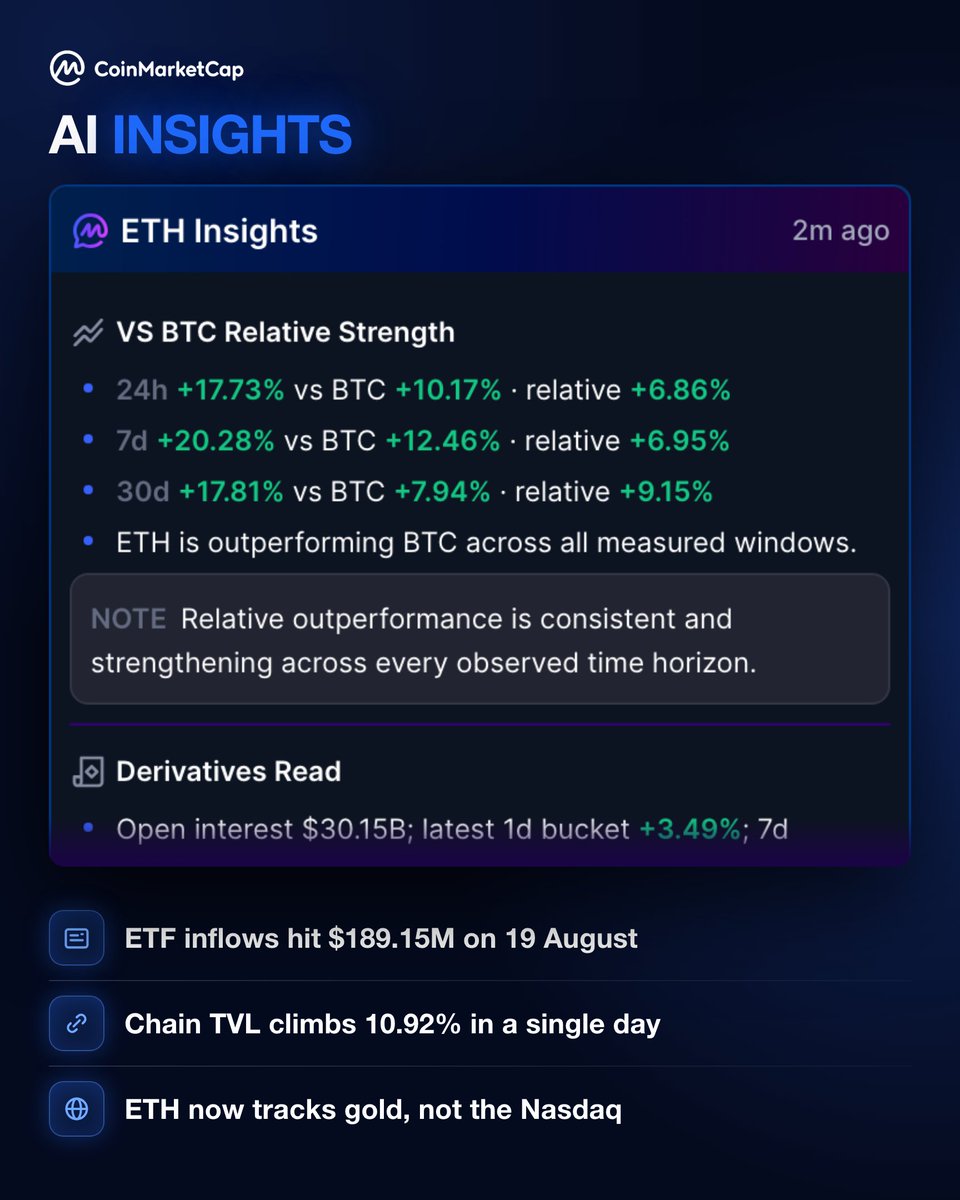Screen dimensions: 960x1200
Task: Open the ETH now tracks gold headline
Action: tap(373, 1109)
